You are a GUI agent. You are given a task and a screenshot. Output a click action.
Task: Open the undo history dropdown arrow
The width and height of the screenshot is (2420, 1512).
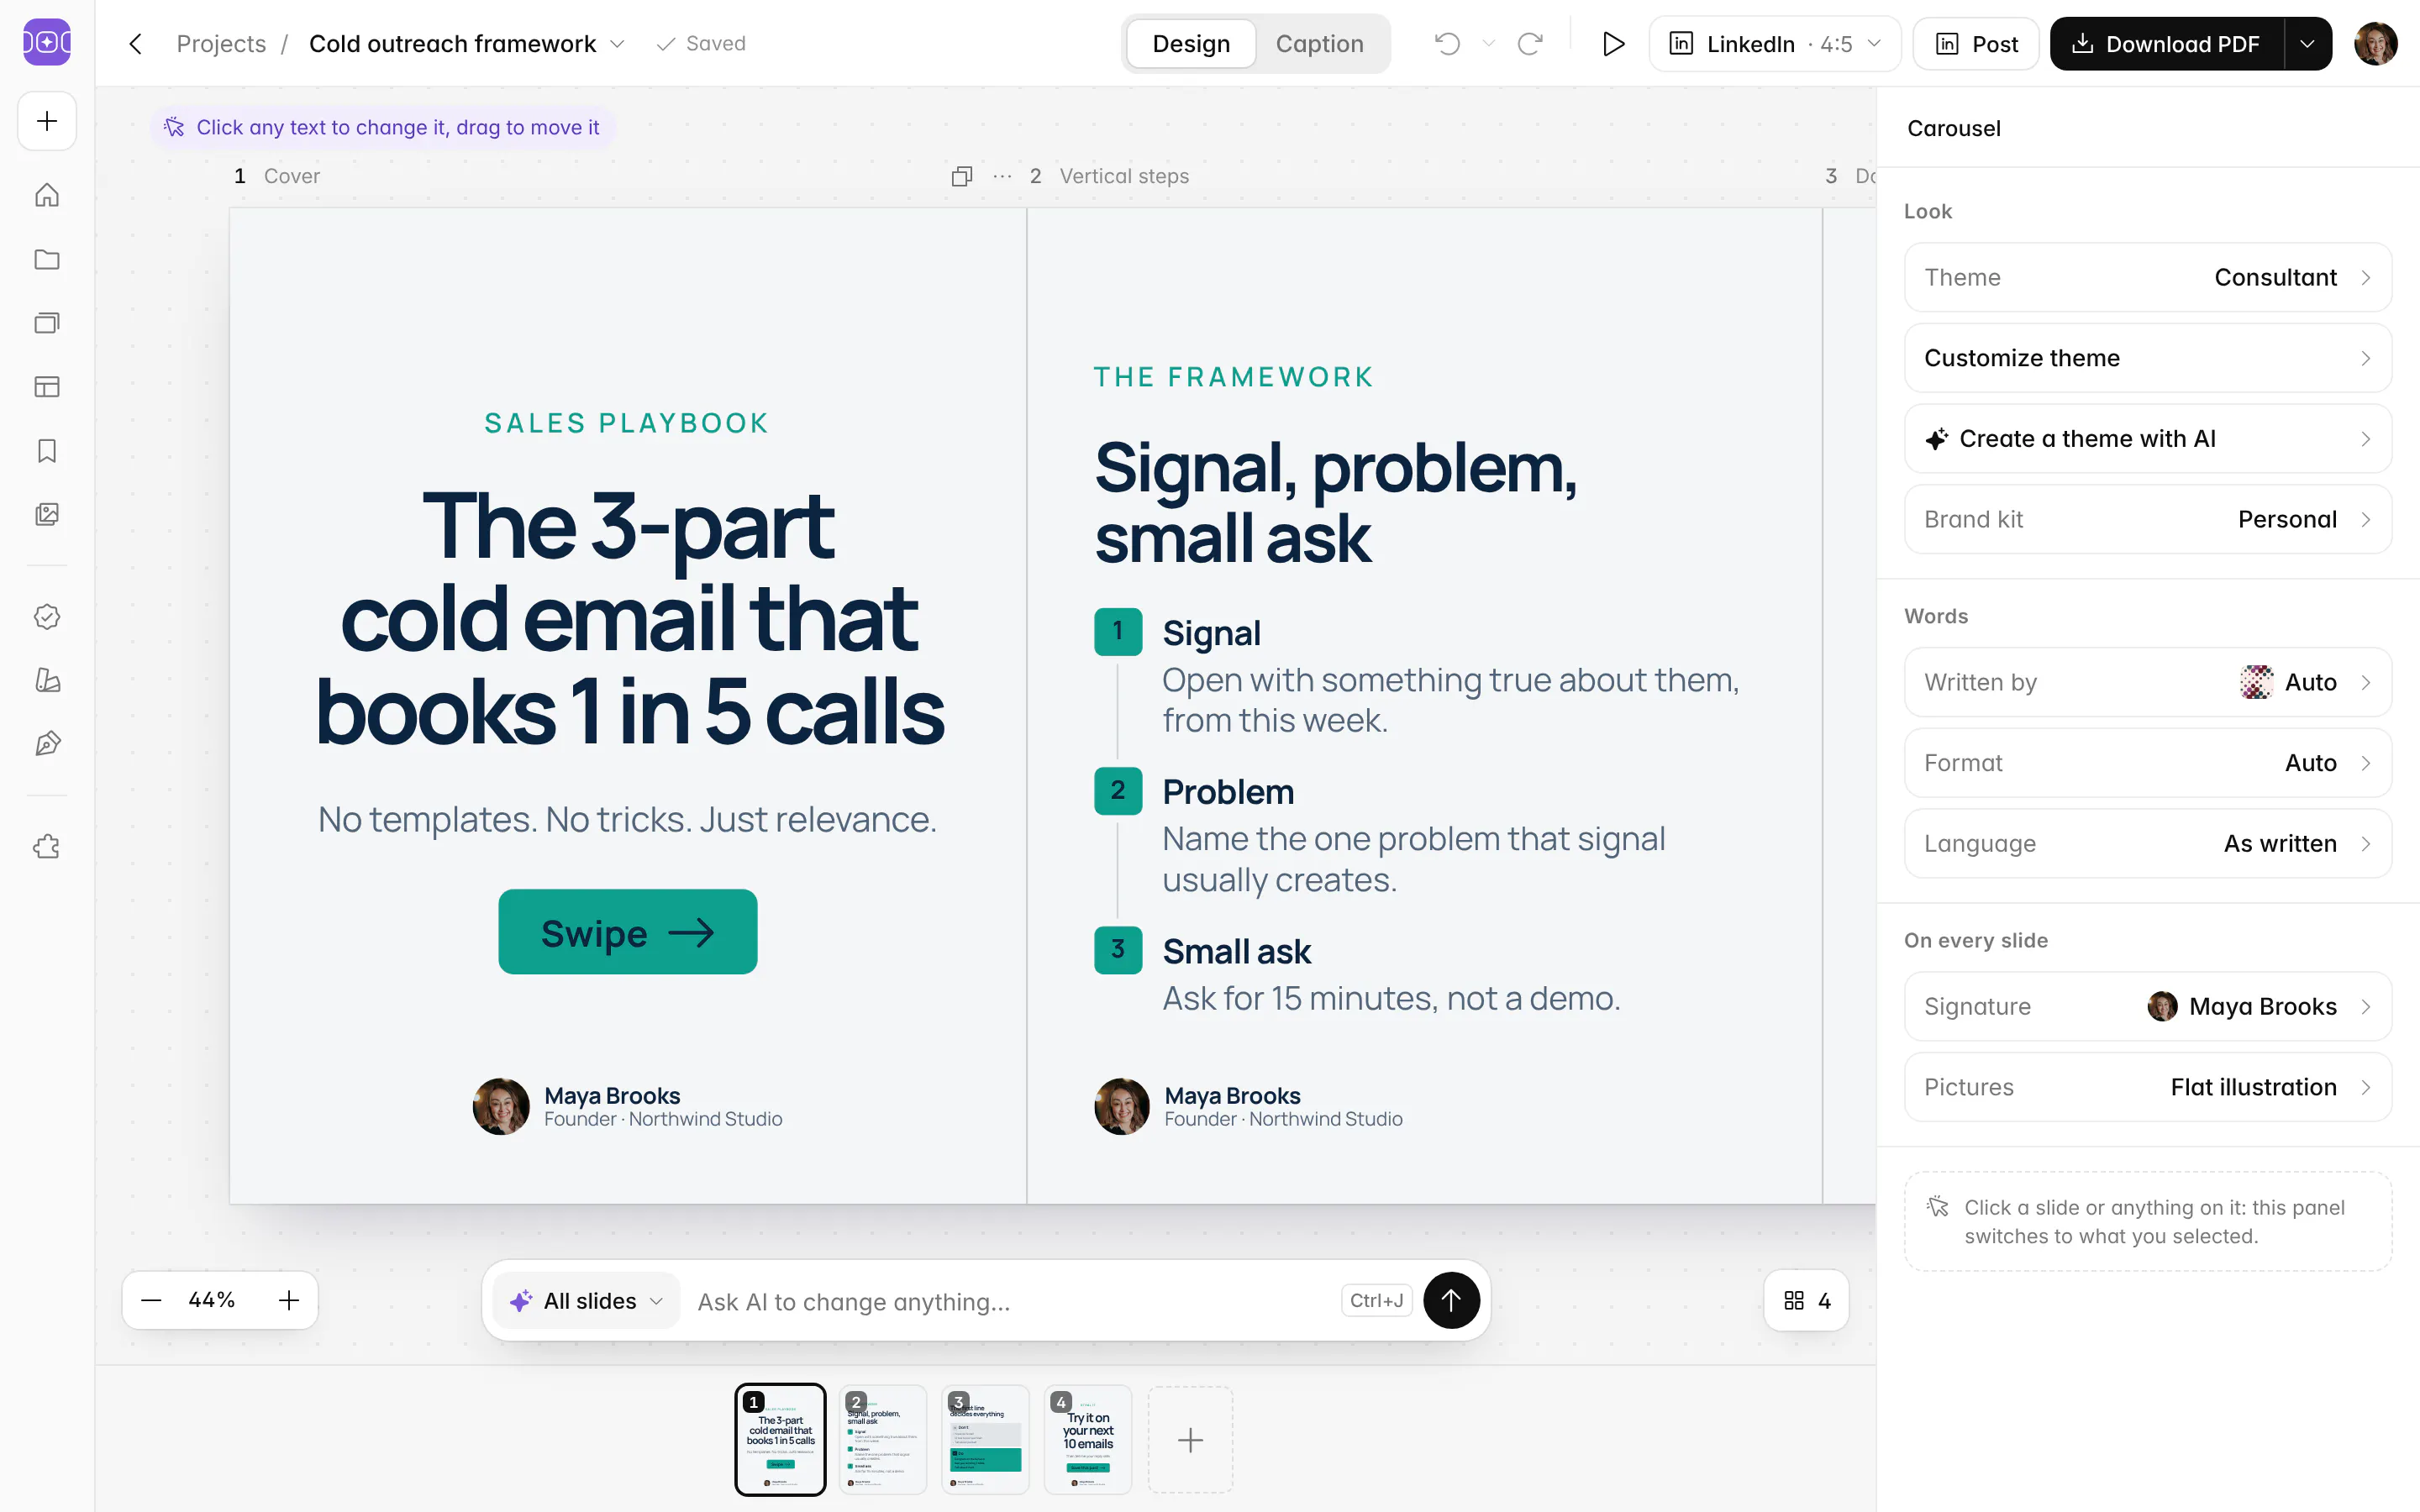tap(1488, 43)
